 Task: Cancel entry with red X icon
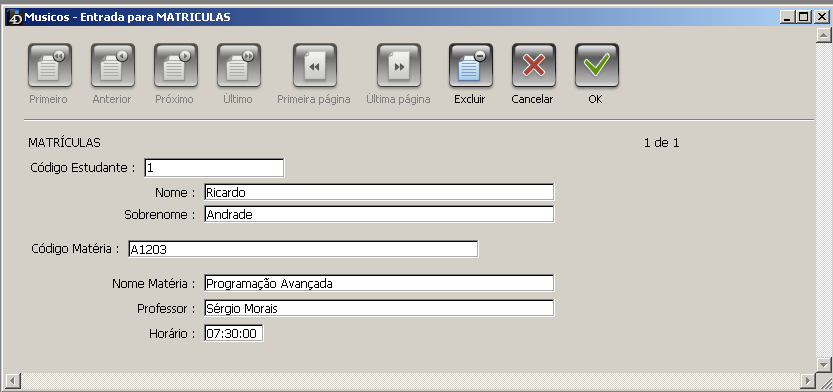(534, 65)
